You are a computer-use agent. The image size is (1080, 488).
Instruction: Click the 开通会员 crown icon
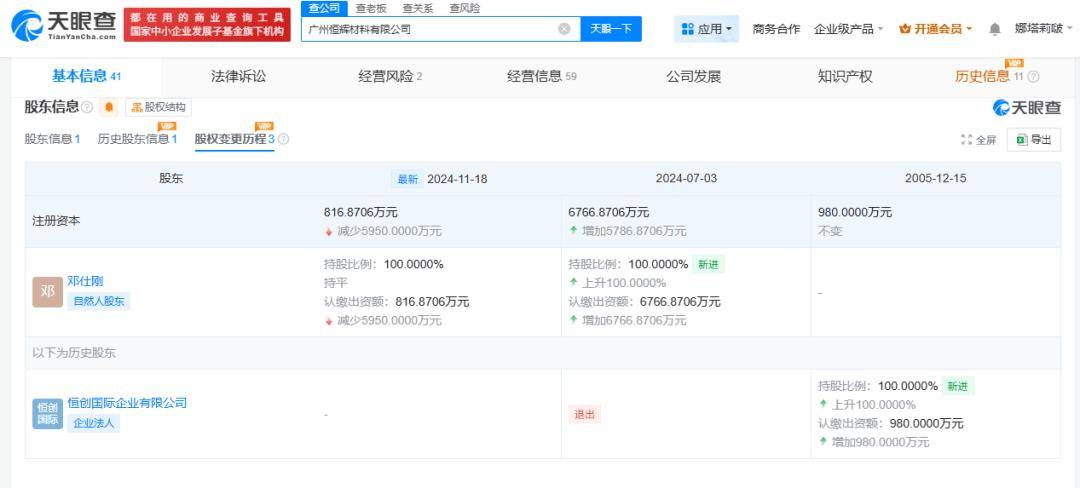point(905,29)
